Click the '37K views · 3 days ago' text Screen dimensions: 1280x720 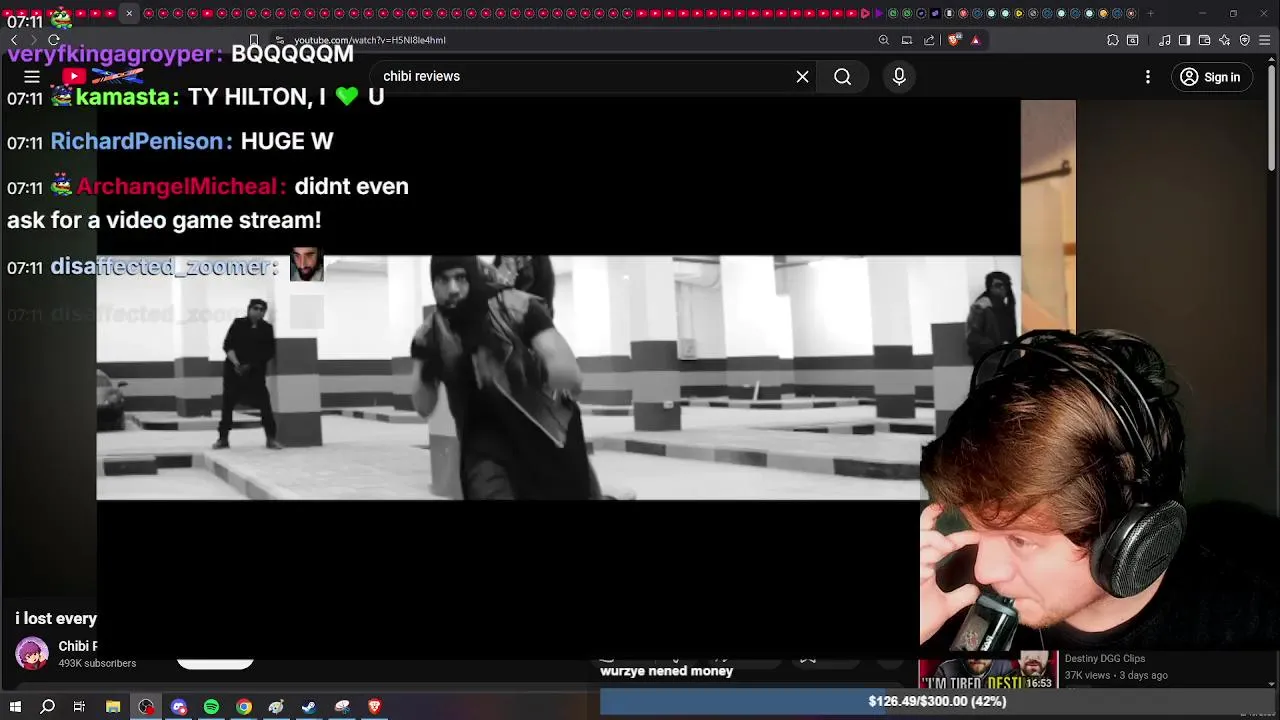tap(1116, 675)
